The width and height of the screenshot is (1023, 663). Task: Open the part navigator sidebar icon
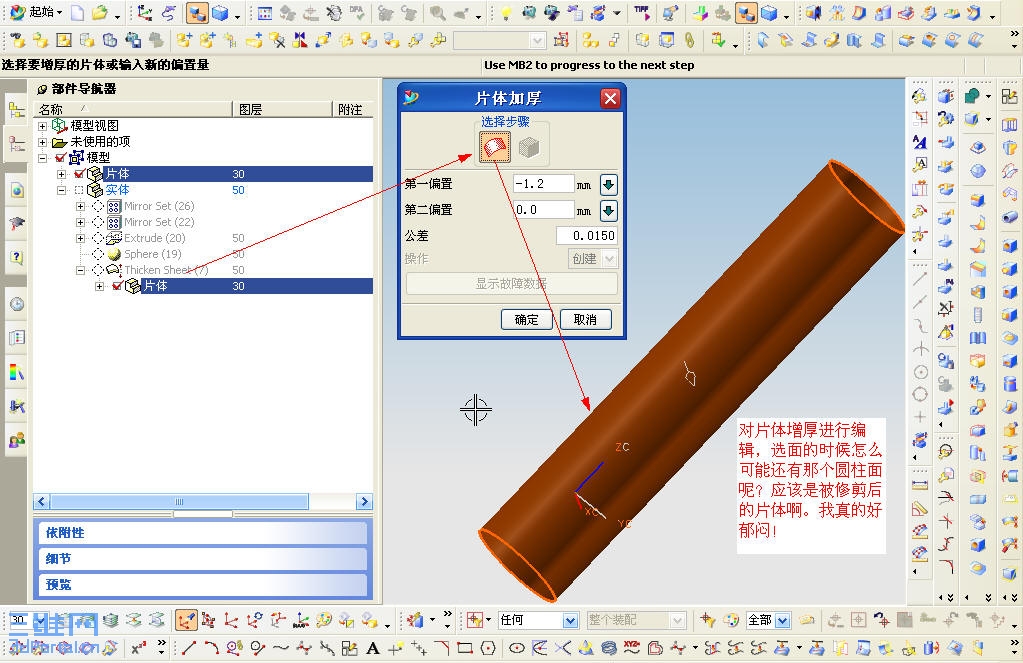coord(17,143)
